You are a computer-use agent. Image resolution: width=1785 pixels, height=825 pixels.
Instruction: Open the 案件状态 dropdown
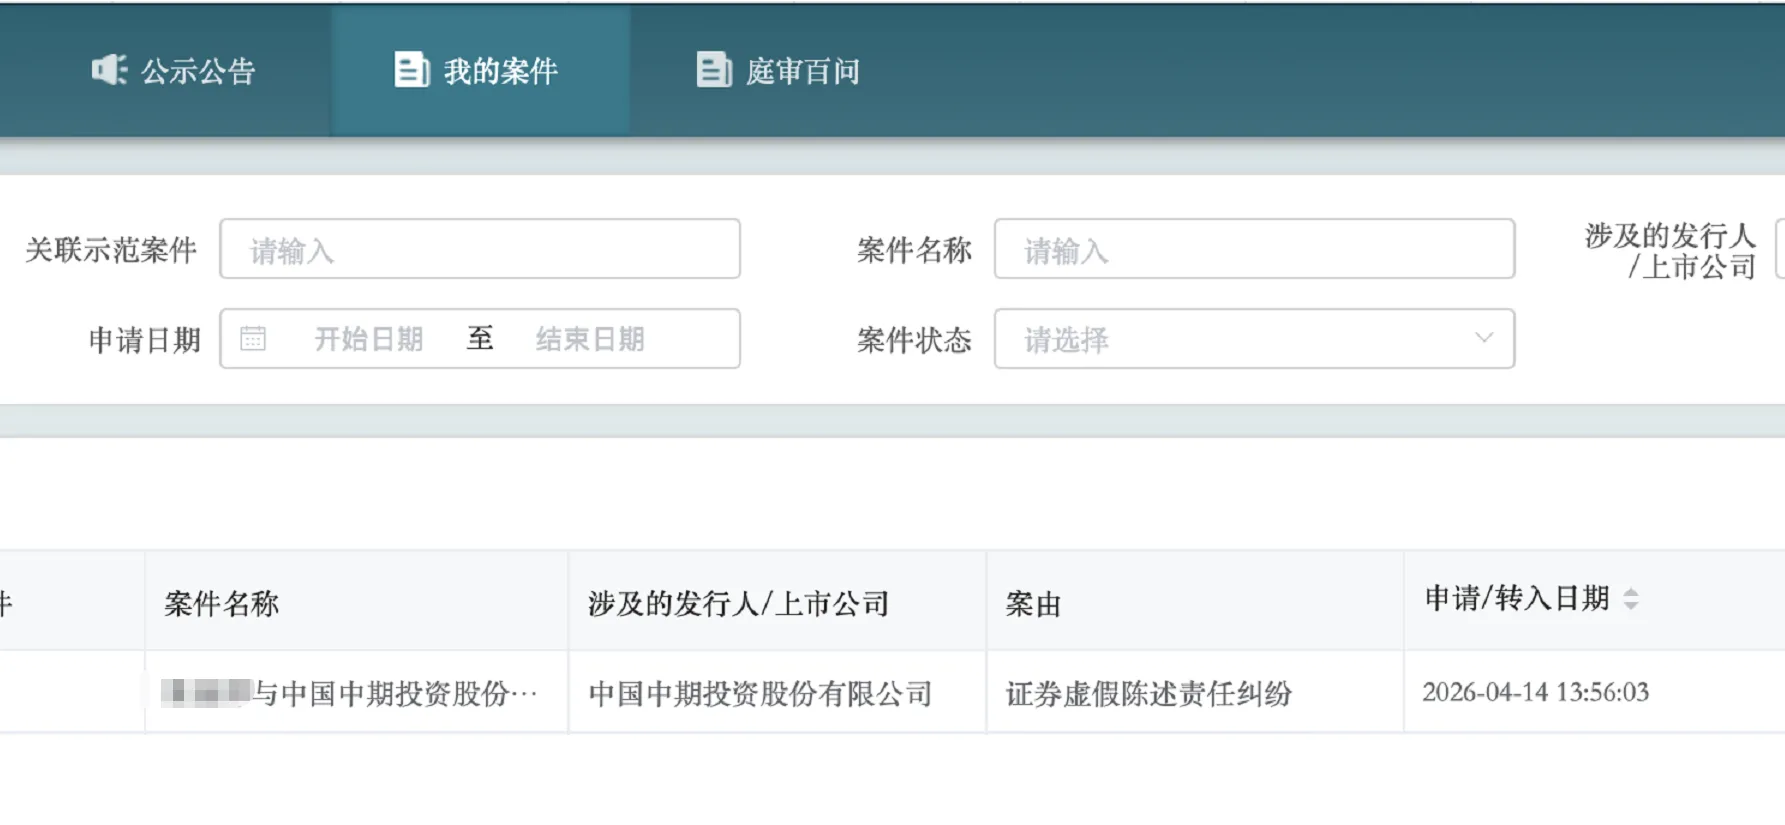tap(1254, 339)
